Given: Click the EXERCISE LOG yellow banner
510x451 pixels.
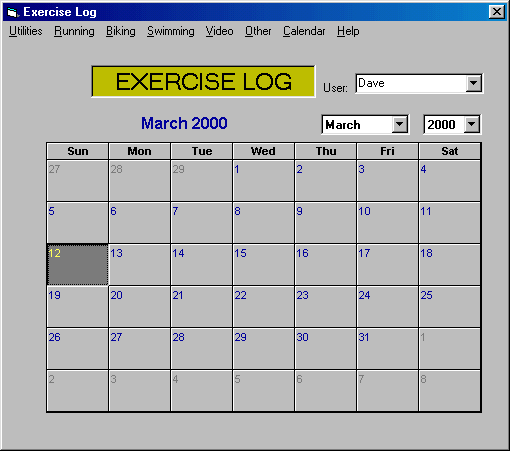Looking at the screenshot, I should (x=203, y=81).
